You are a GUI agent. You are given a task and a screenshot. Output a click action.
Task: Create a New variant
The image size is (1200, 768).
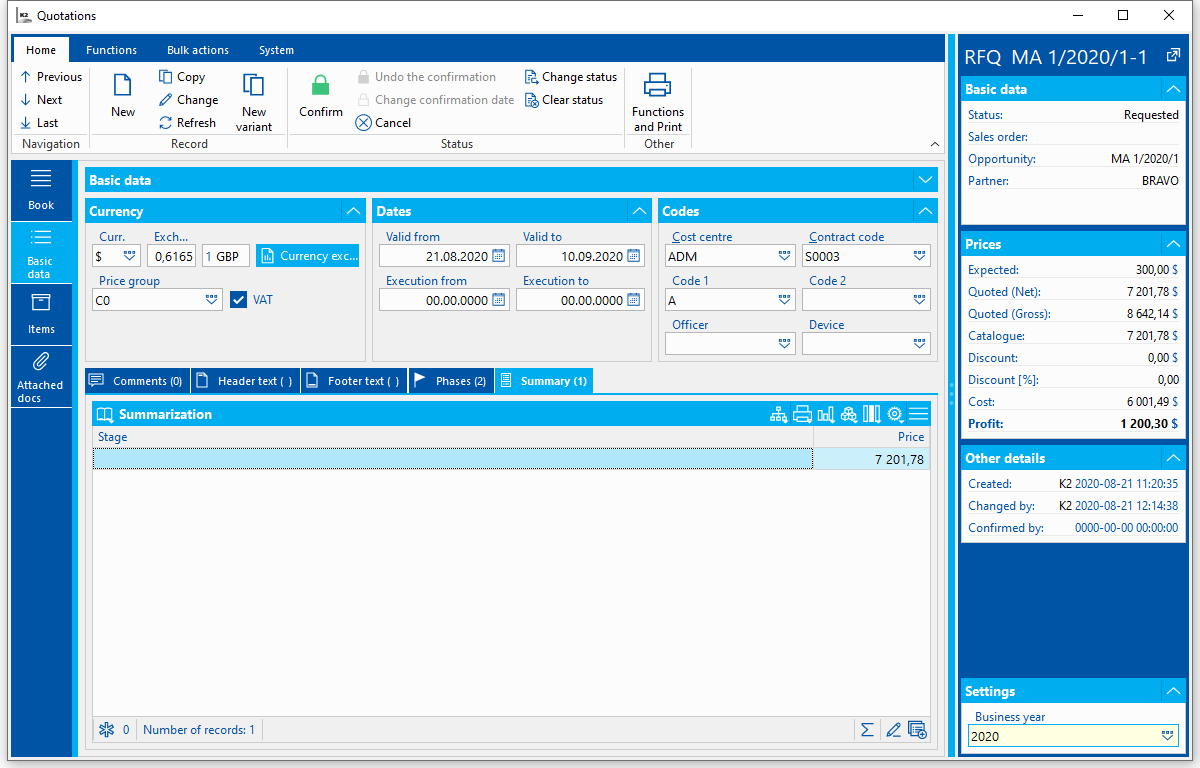(x=254, y=101)
